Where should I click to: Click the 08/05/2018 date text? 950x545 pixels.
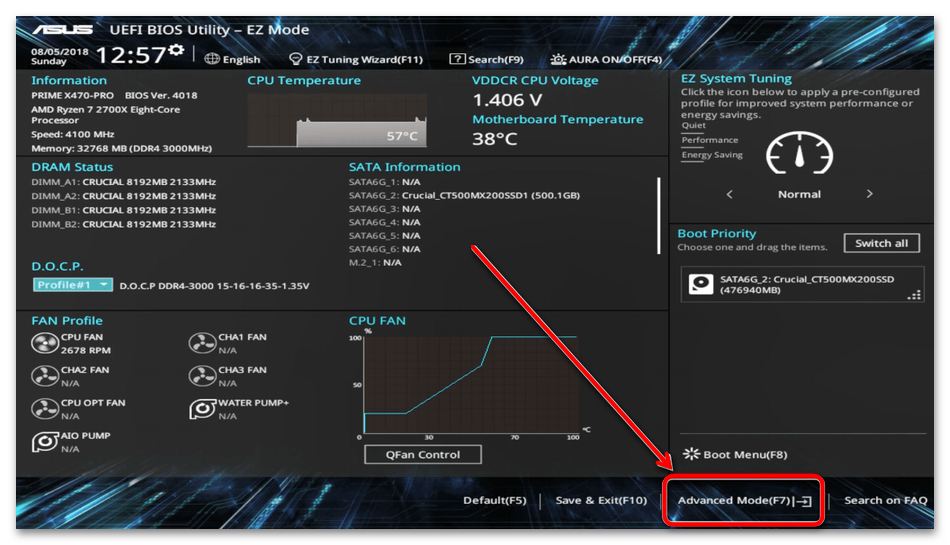pos(59,52)
